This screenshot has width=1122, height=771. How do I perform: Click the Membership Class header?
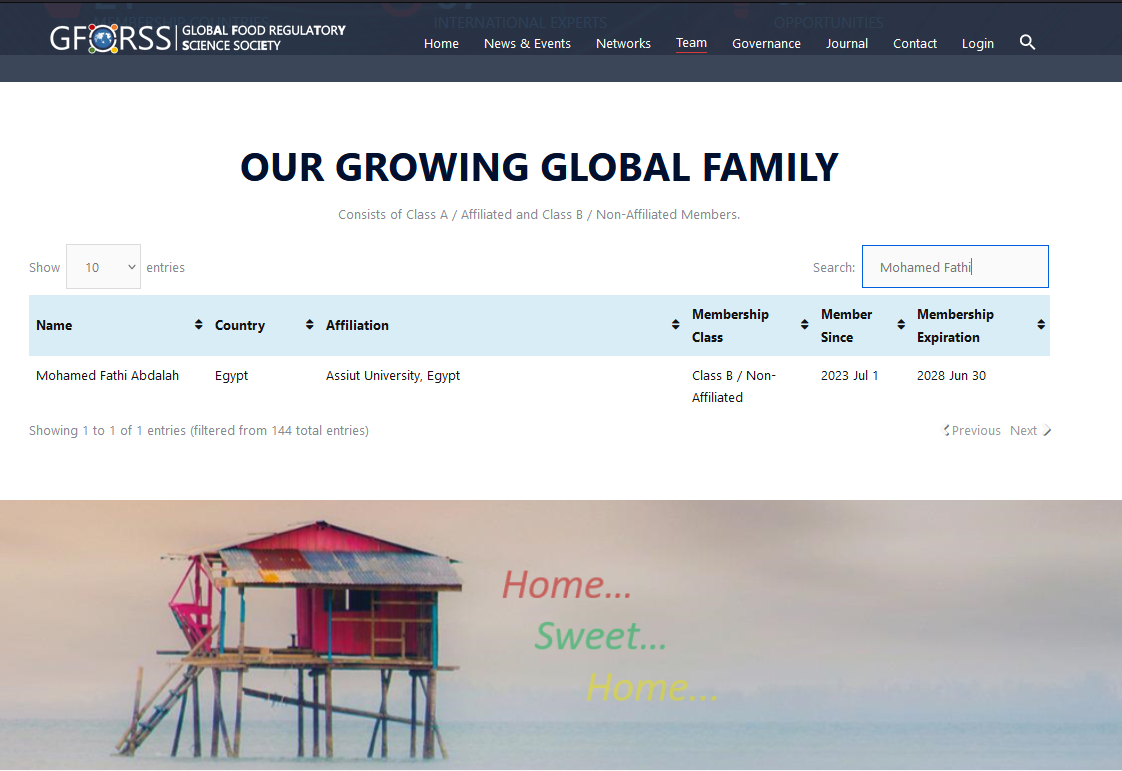[x=749, y=325]
